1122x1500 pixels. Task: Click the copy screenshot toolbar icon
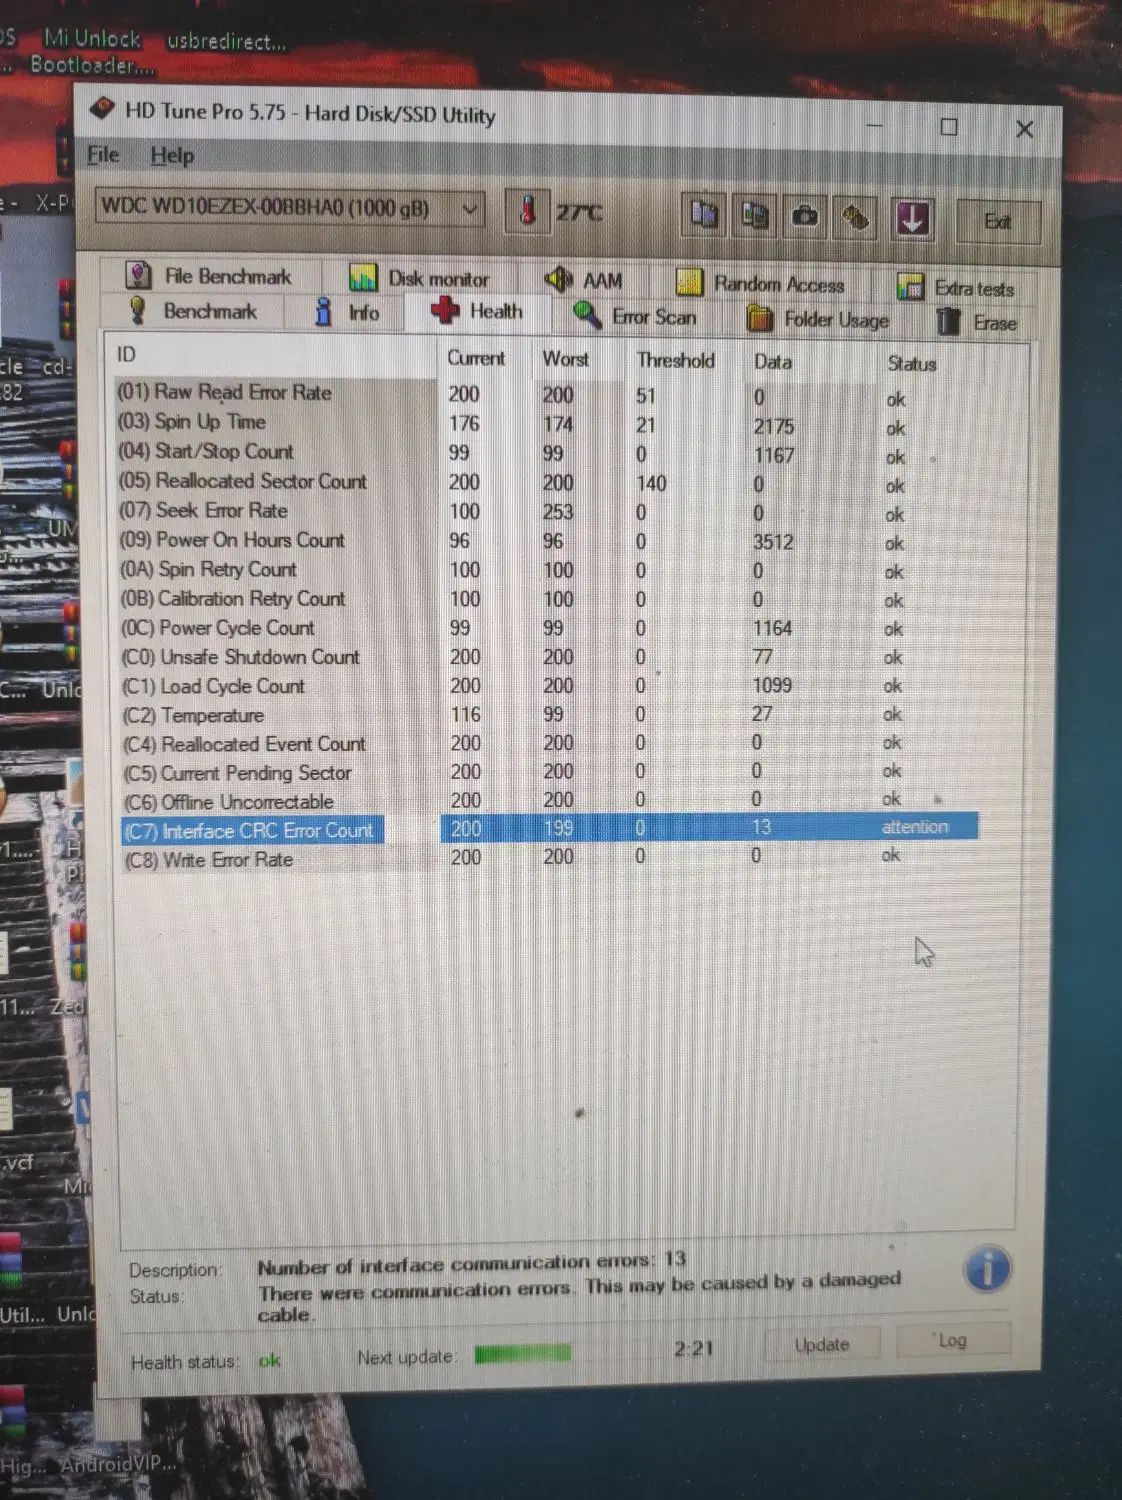pos(754,215)
